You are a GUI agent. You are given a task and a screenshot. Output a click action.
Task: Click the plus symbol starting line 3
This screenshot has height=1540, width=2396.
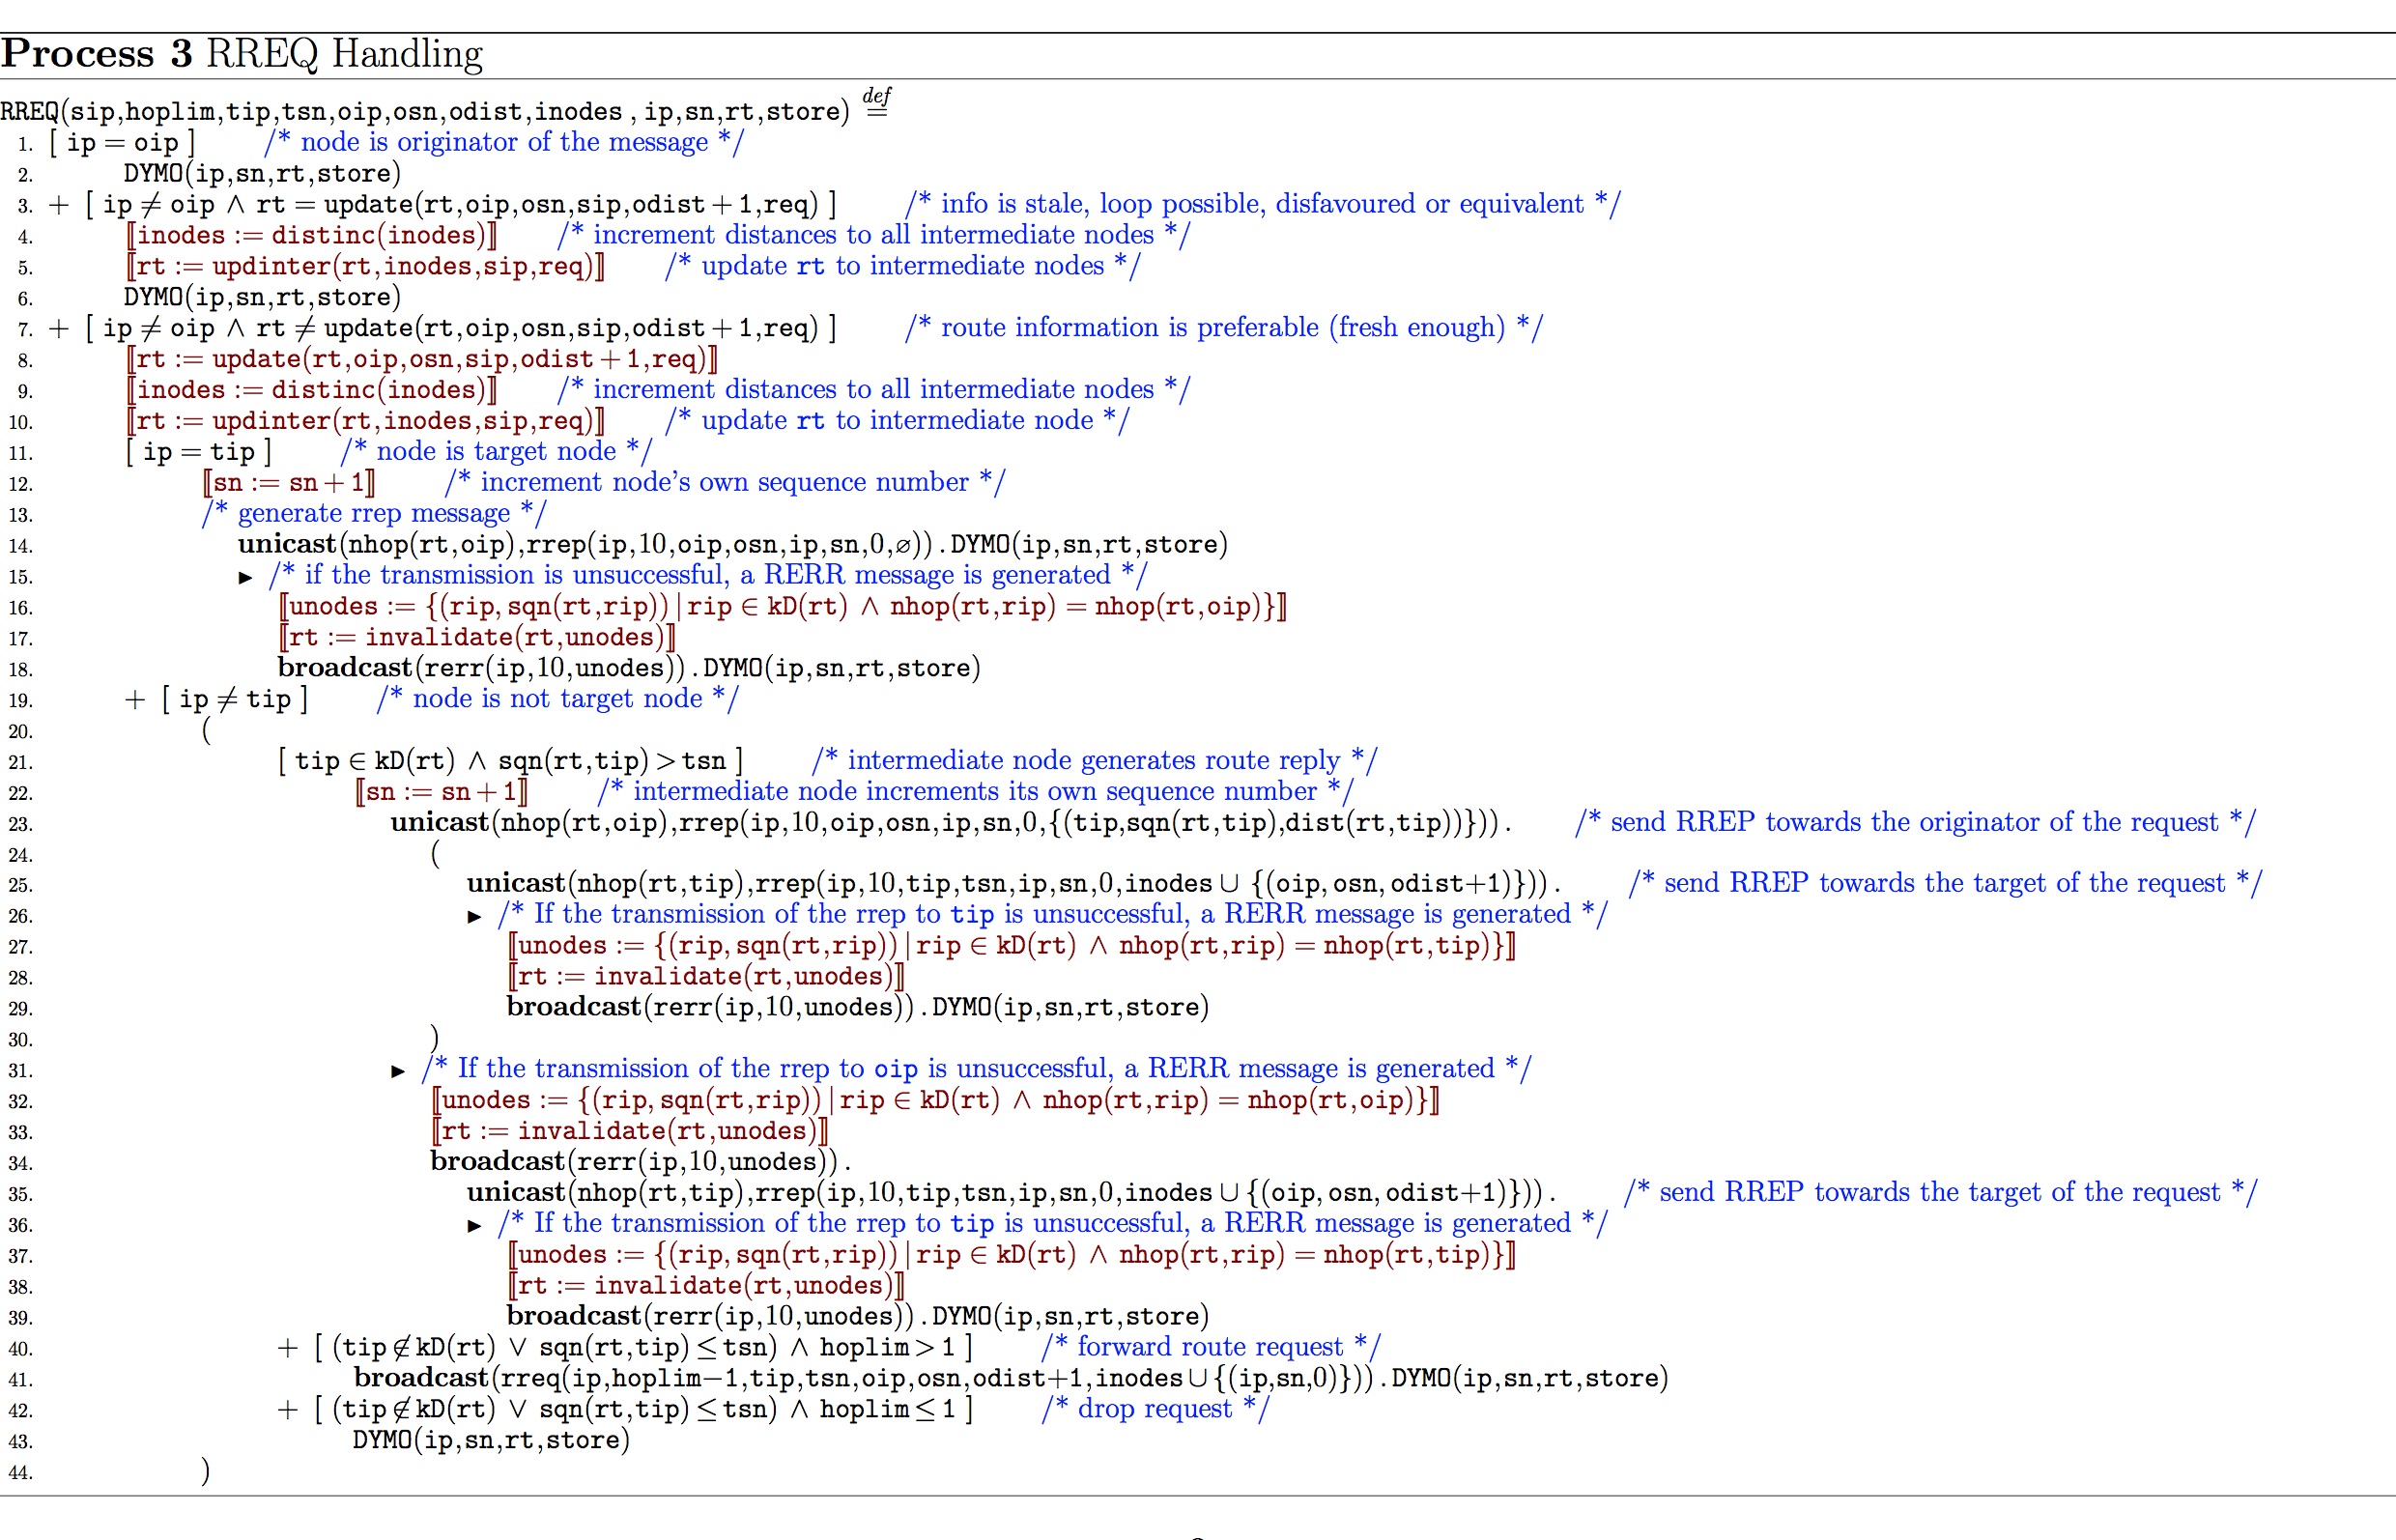pos(57,206)
